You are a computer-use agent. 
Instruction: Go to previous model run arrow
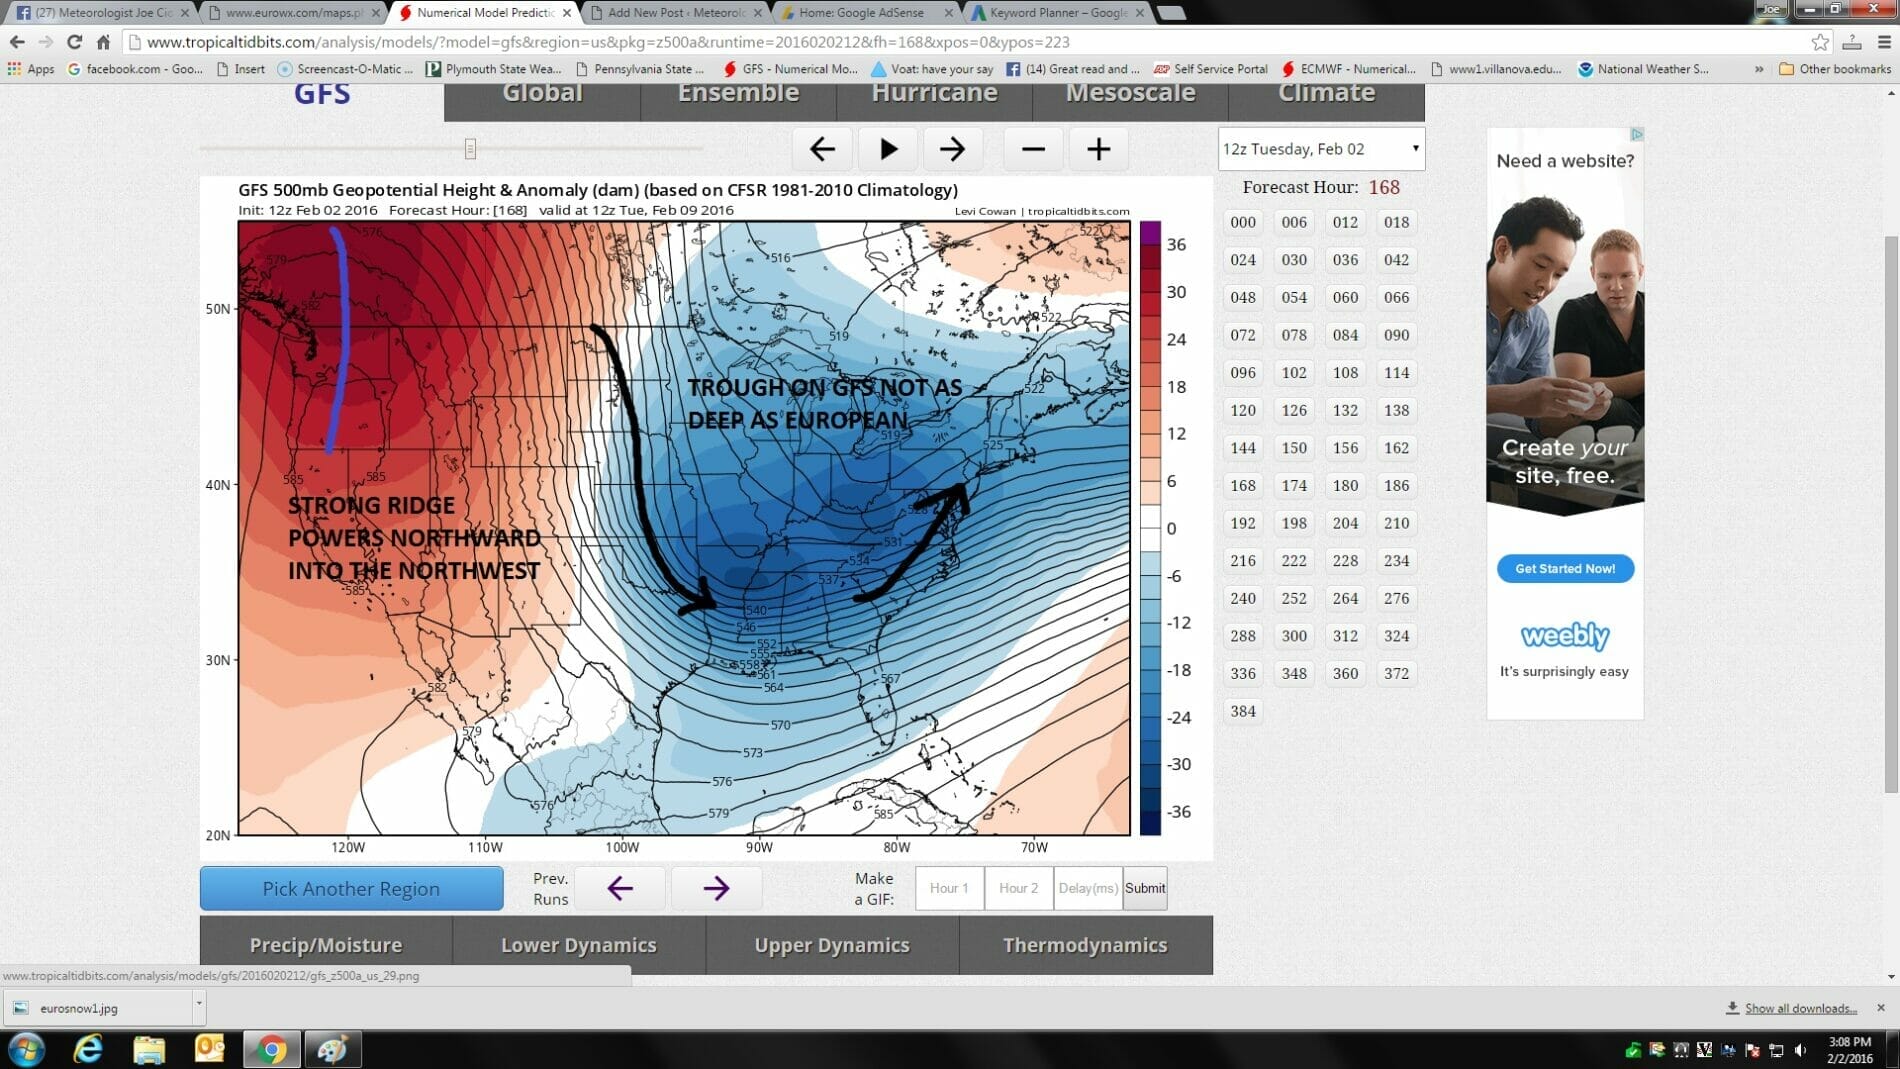(x=620, y=888)
